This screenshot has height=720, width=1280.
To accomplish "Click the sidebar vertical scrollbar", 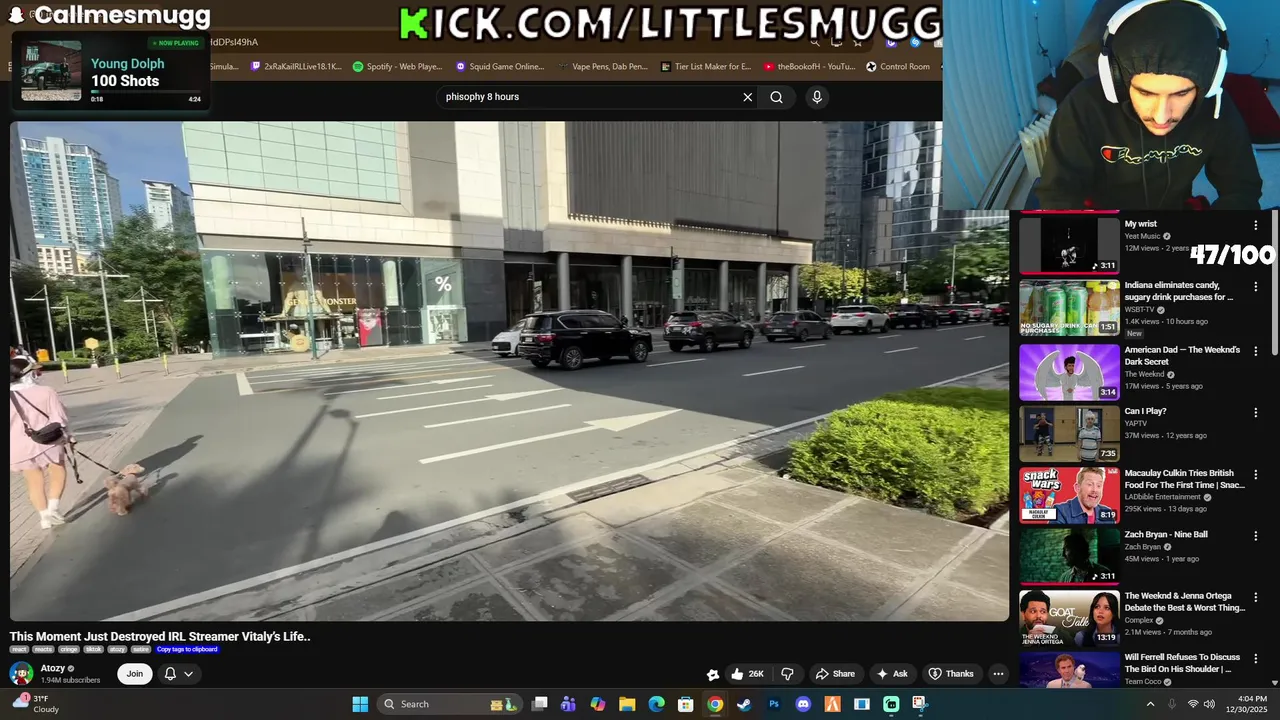I will point(1274,285).
